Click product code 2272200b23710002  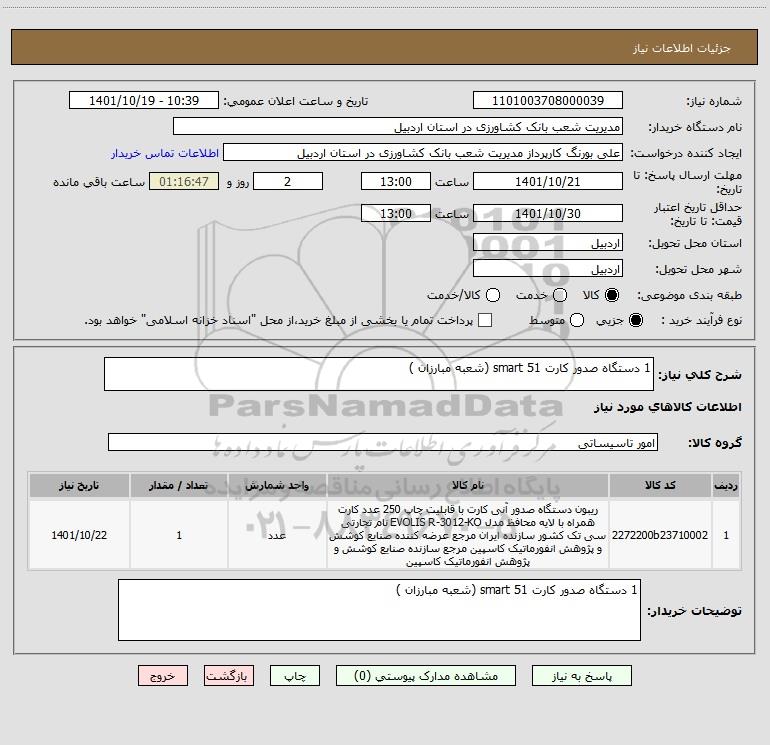(660, 535)
